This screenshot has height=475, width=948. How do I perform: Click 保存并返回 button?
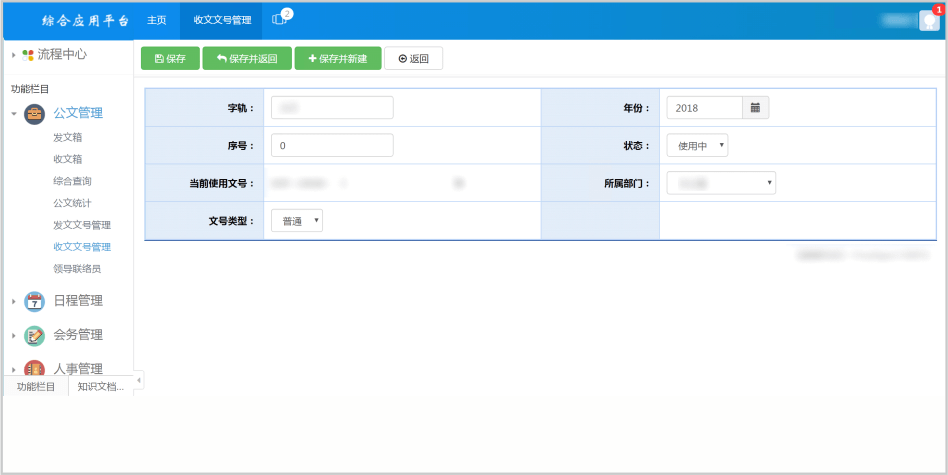pos(247,59)
